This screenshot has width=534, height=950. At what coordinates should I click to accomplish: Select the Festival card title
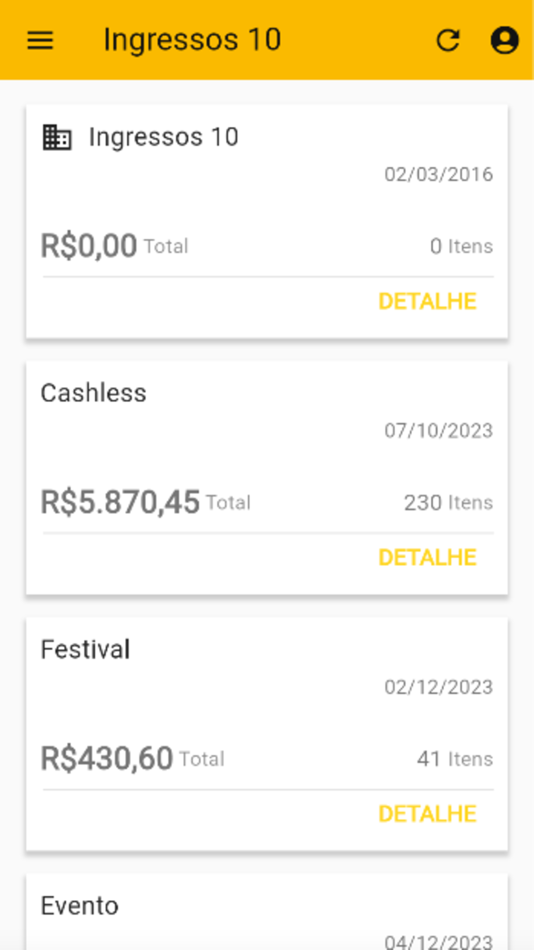click(x=85, y=649)
